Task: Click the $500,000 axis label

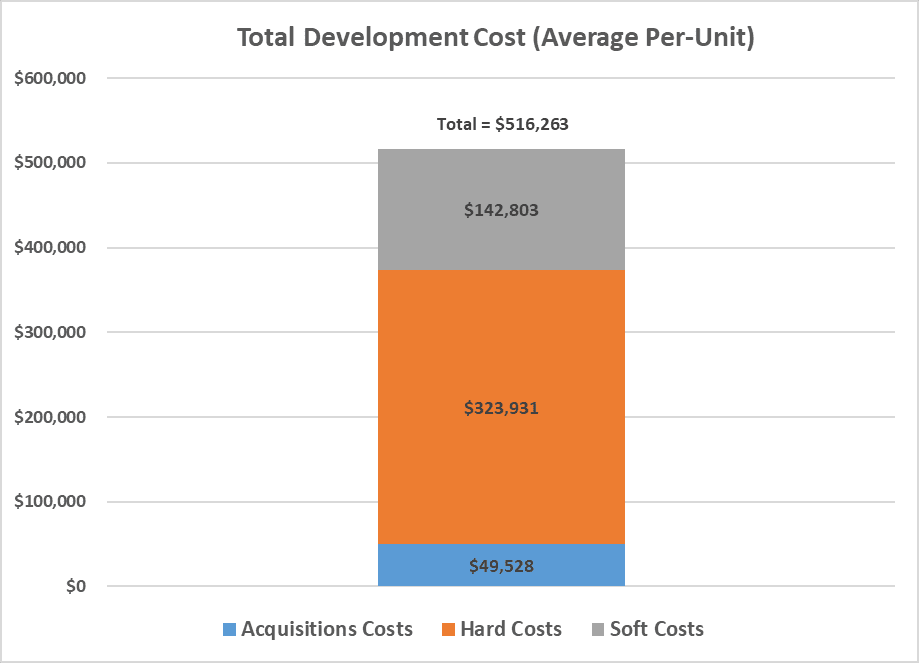Action: pyautogui.click(x=50, y=162)
